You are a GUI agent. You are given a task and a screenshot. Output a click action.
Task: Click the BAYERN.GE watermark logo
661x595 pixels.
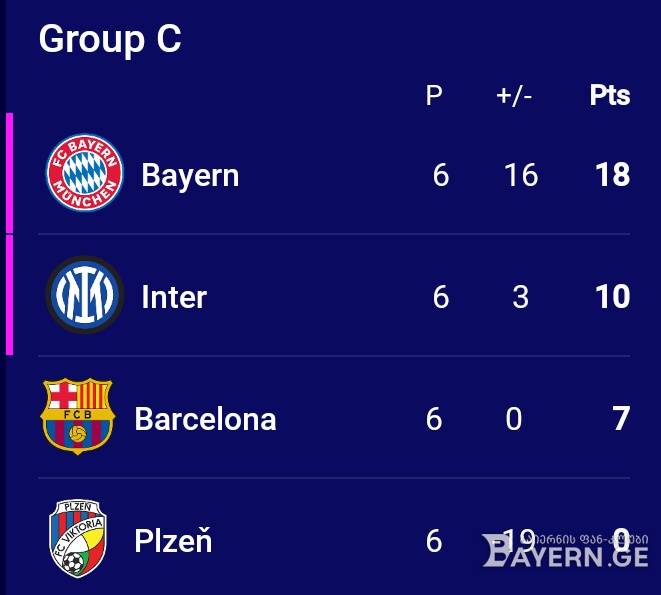(565, 550)
